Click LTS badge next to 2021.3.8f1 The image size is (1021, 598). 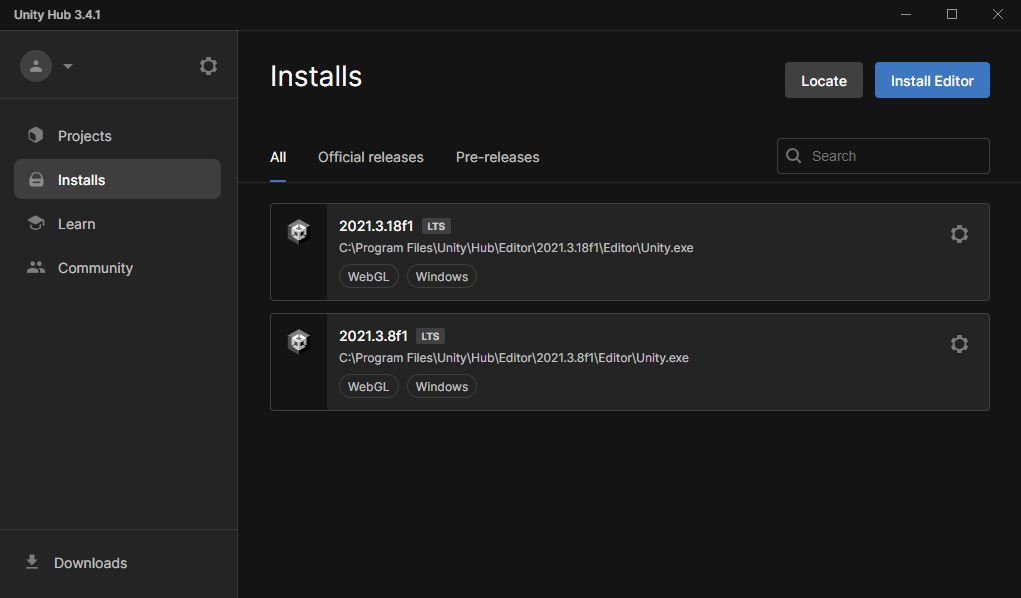pos(430,336)
